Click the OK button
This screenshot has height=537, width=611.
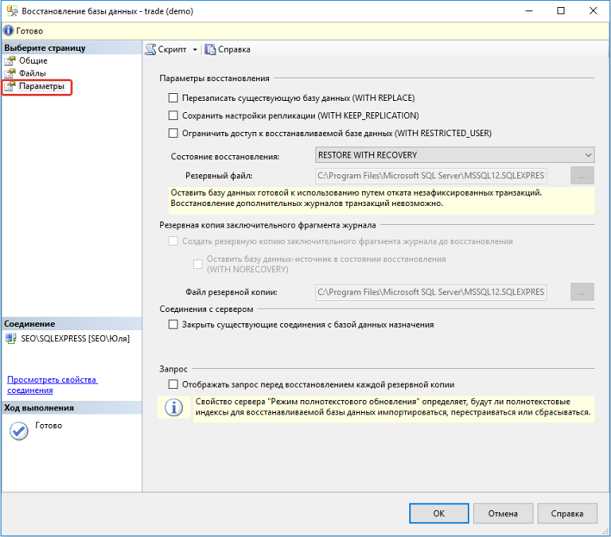[439, 513]
